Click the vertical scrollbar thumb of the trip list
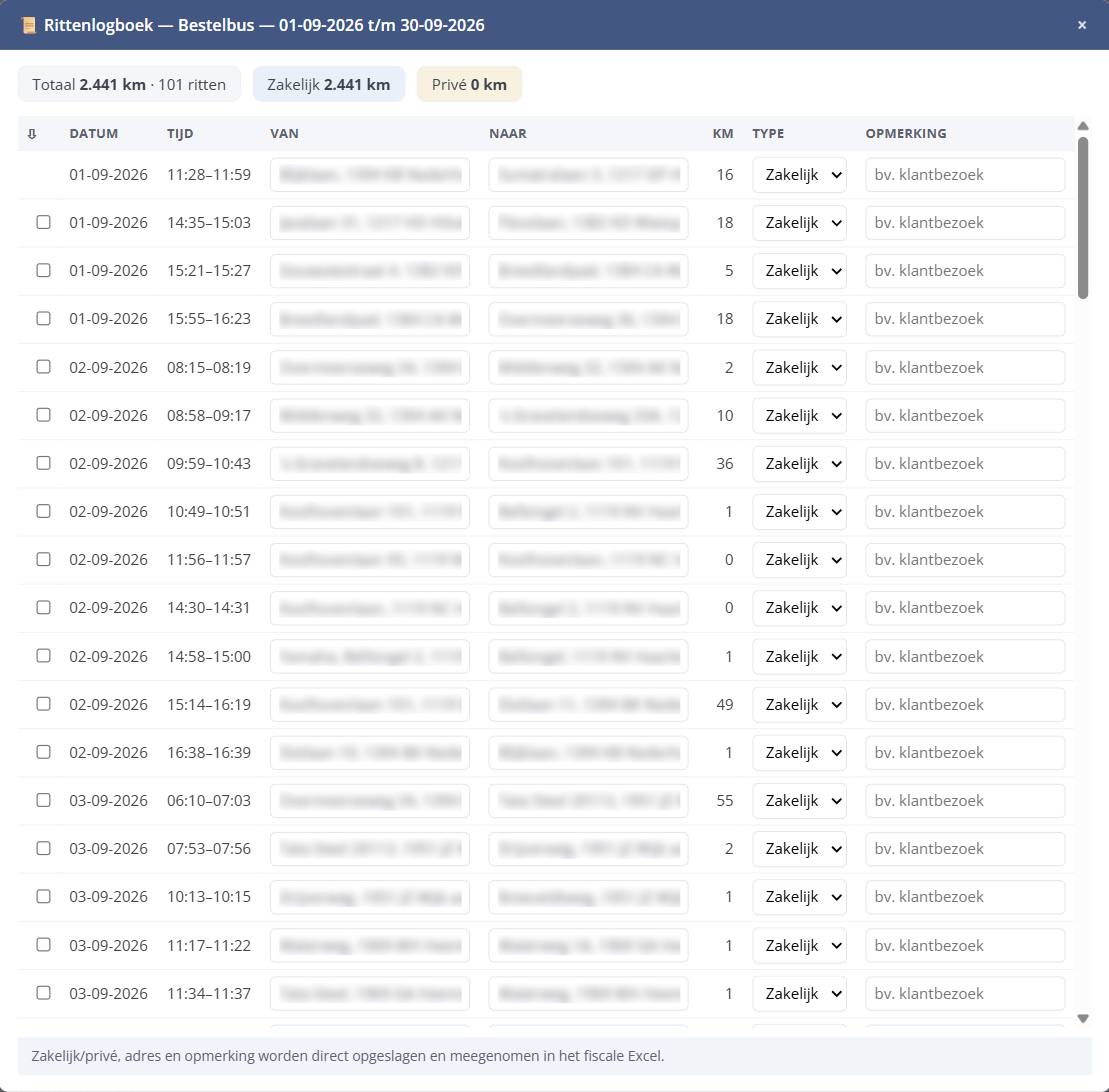This screenshot has width=1109, height=1092. [1083, 218]
